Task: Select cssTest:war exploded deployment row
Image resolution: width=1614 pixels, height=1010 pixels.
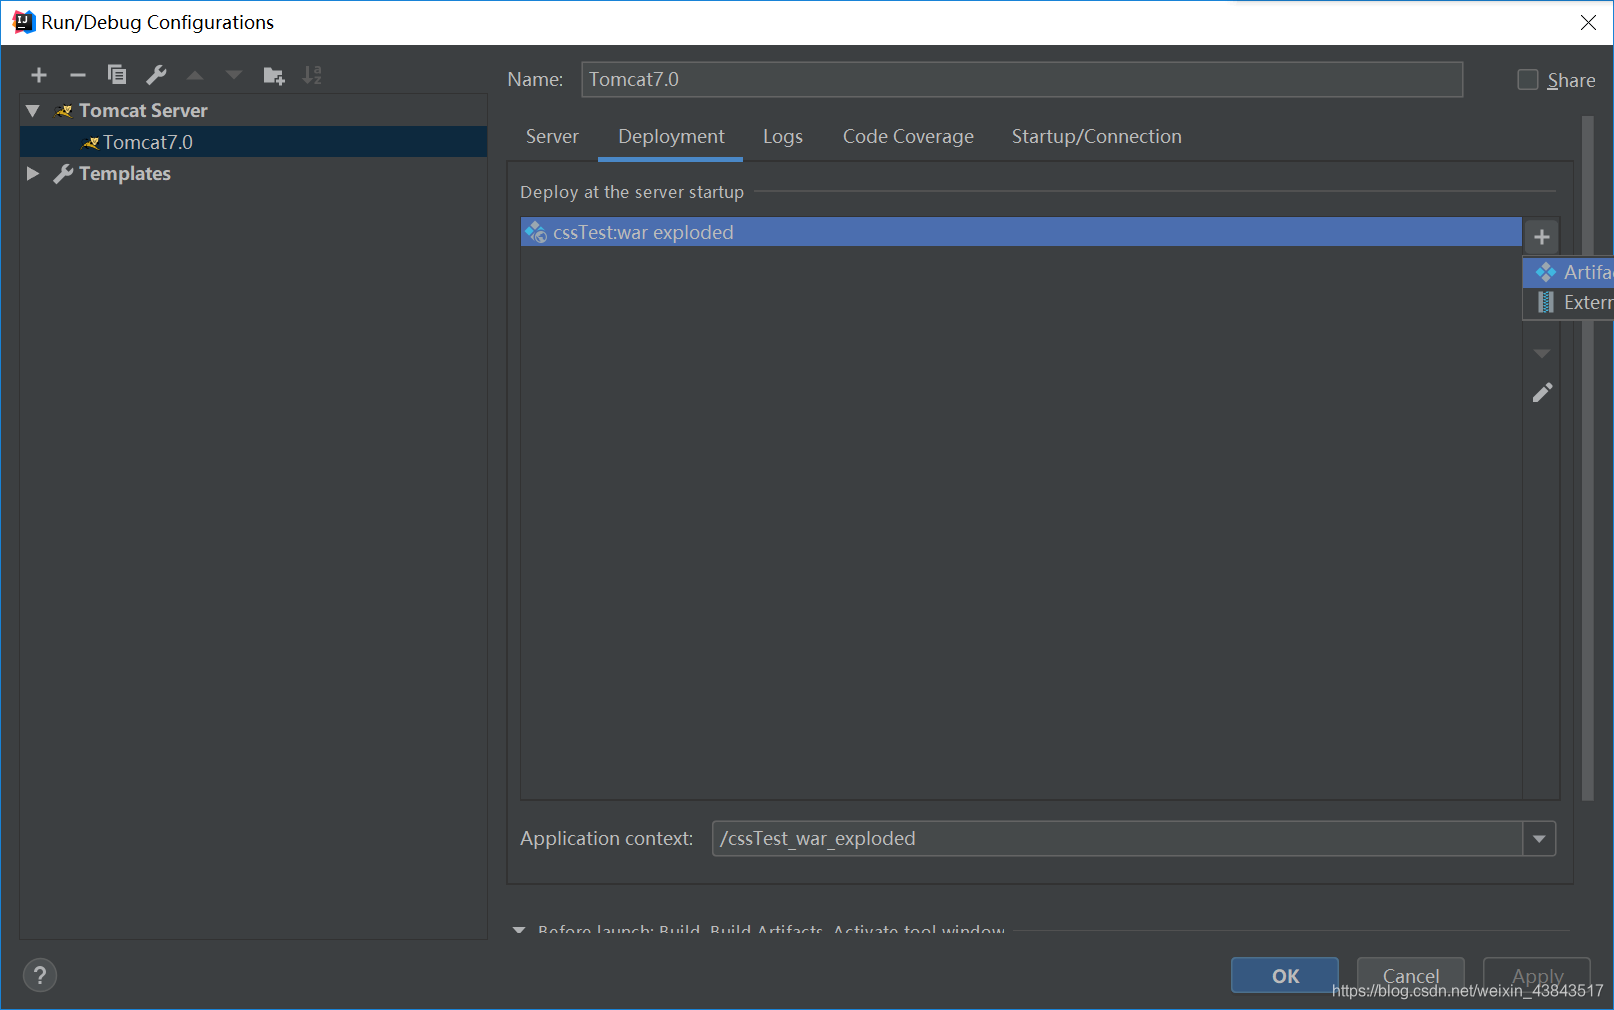Action: [1021, 232]
